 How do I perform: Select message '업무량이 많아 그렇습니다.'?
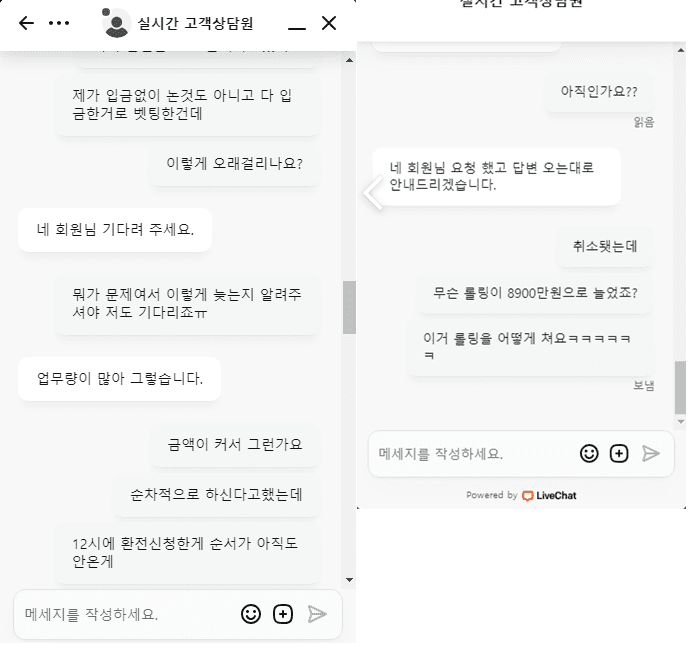click(x=119, y=378)
